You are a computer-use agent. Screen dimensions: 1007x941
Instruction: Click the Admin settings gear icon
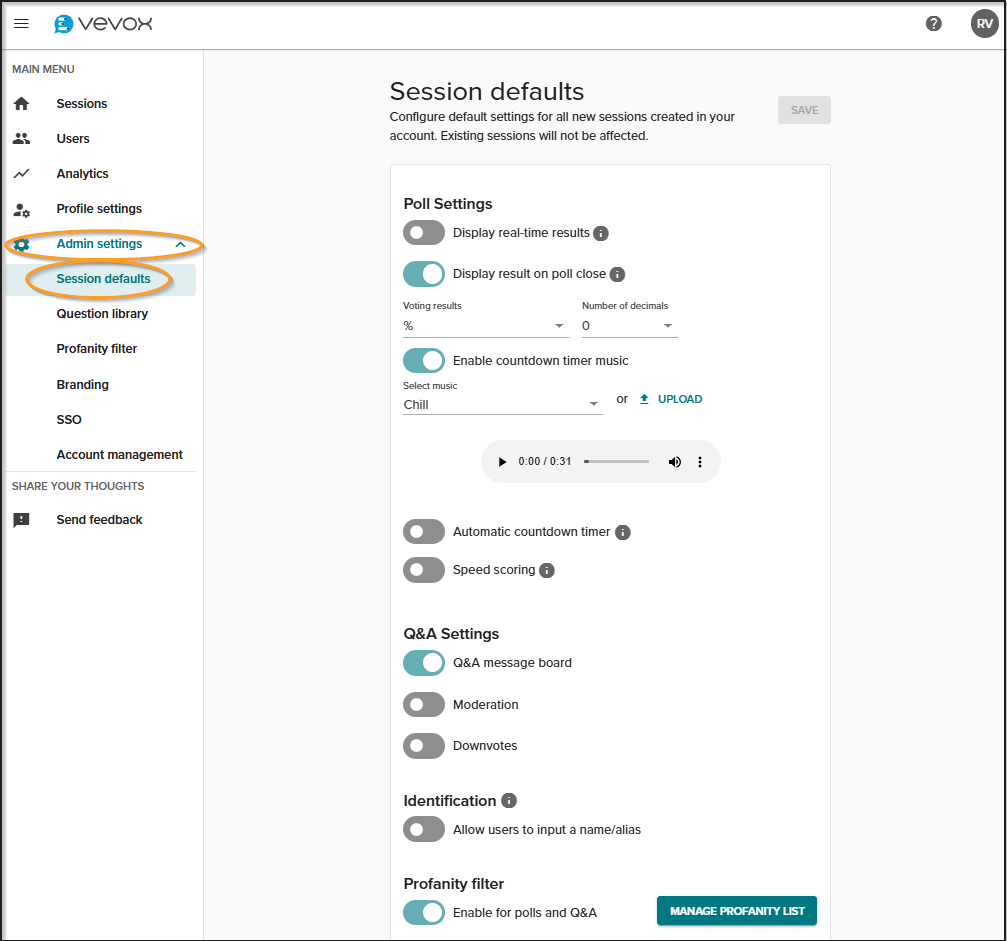[20, 243]
